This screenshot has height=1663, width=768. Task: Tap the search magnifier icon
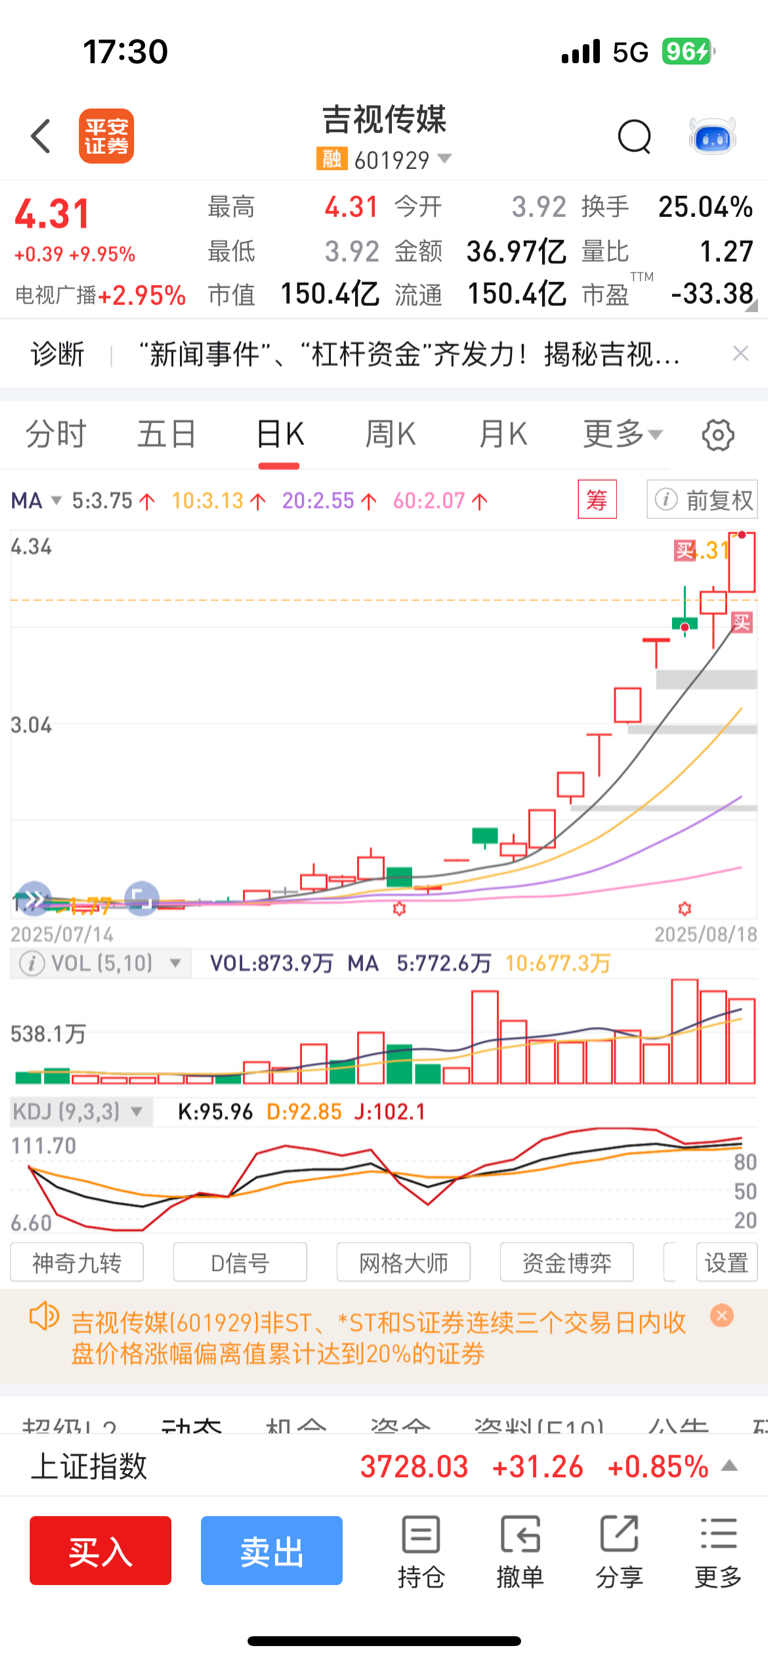pyautogui.click(x=634, y=136)
